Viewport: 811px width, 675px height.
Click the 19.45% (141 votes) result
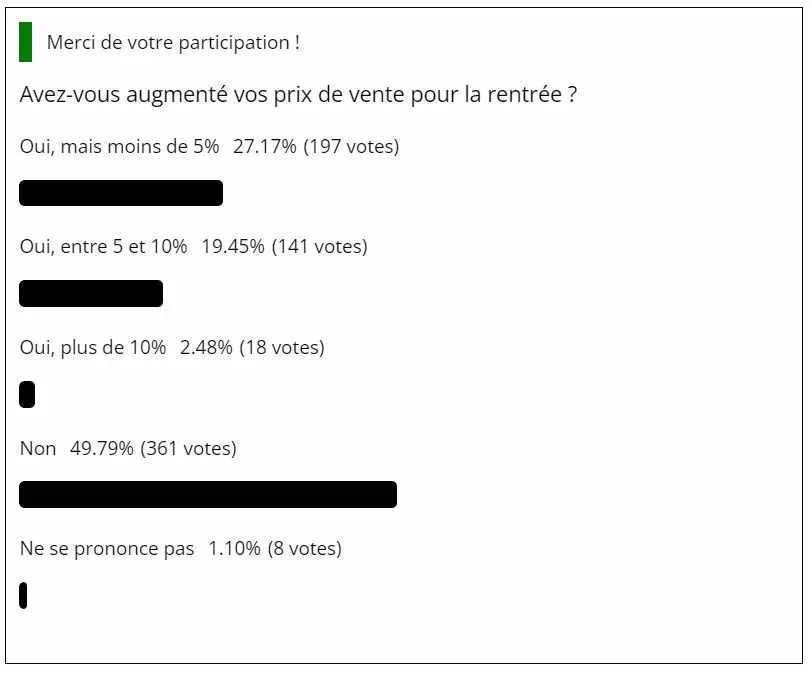tap(284, 246)
